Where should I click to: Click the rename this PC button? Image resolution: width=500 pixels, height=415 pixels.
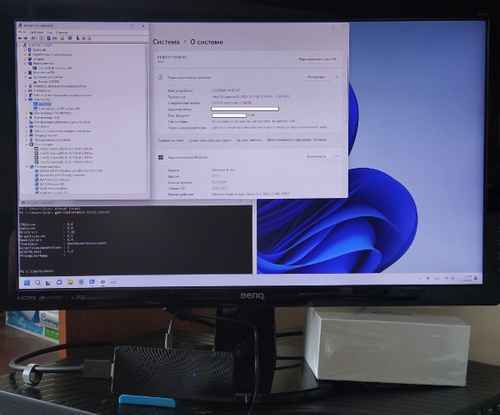pyautogui.click(x=317, y=59)
